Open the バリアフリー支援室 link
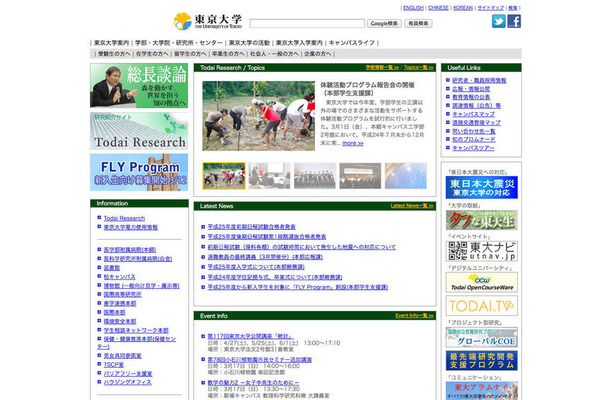This screenshot has height=400, width=610. tap(128, 374)
